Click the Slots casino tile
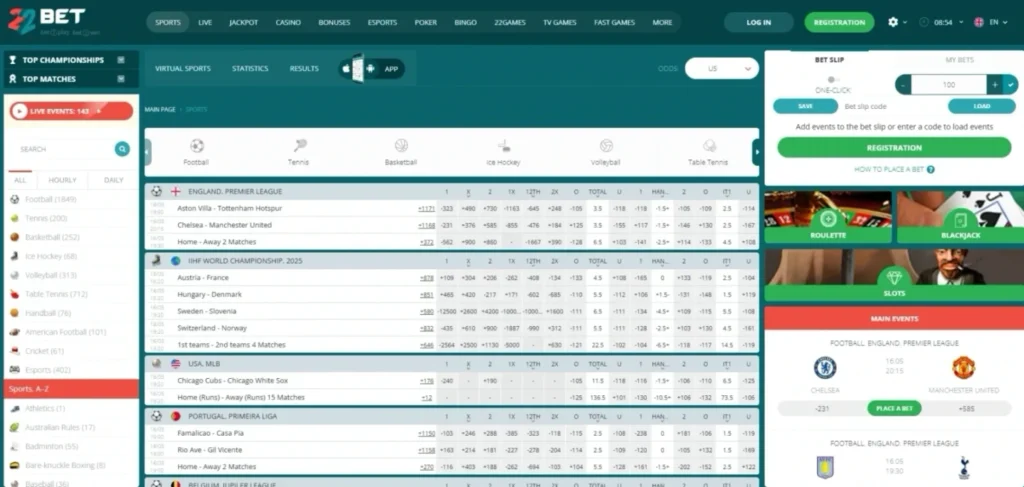 coord(894,275)
